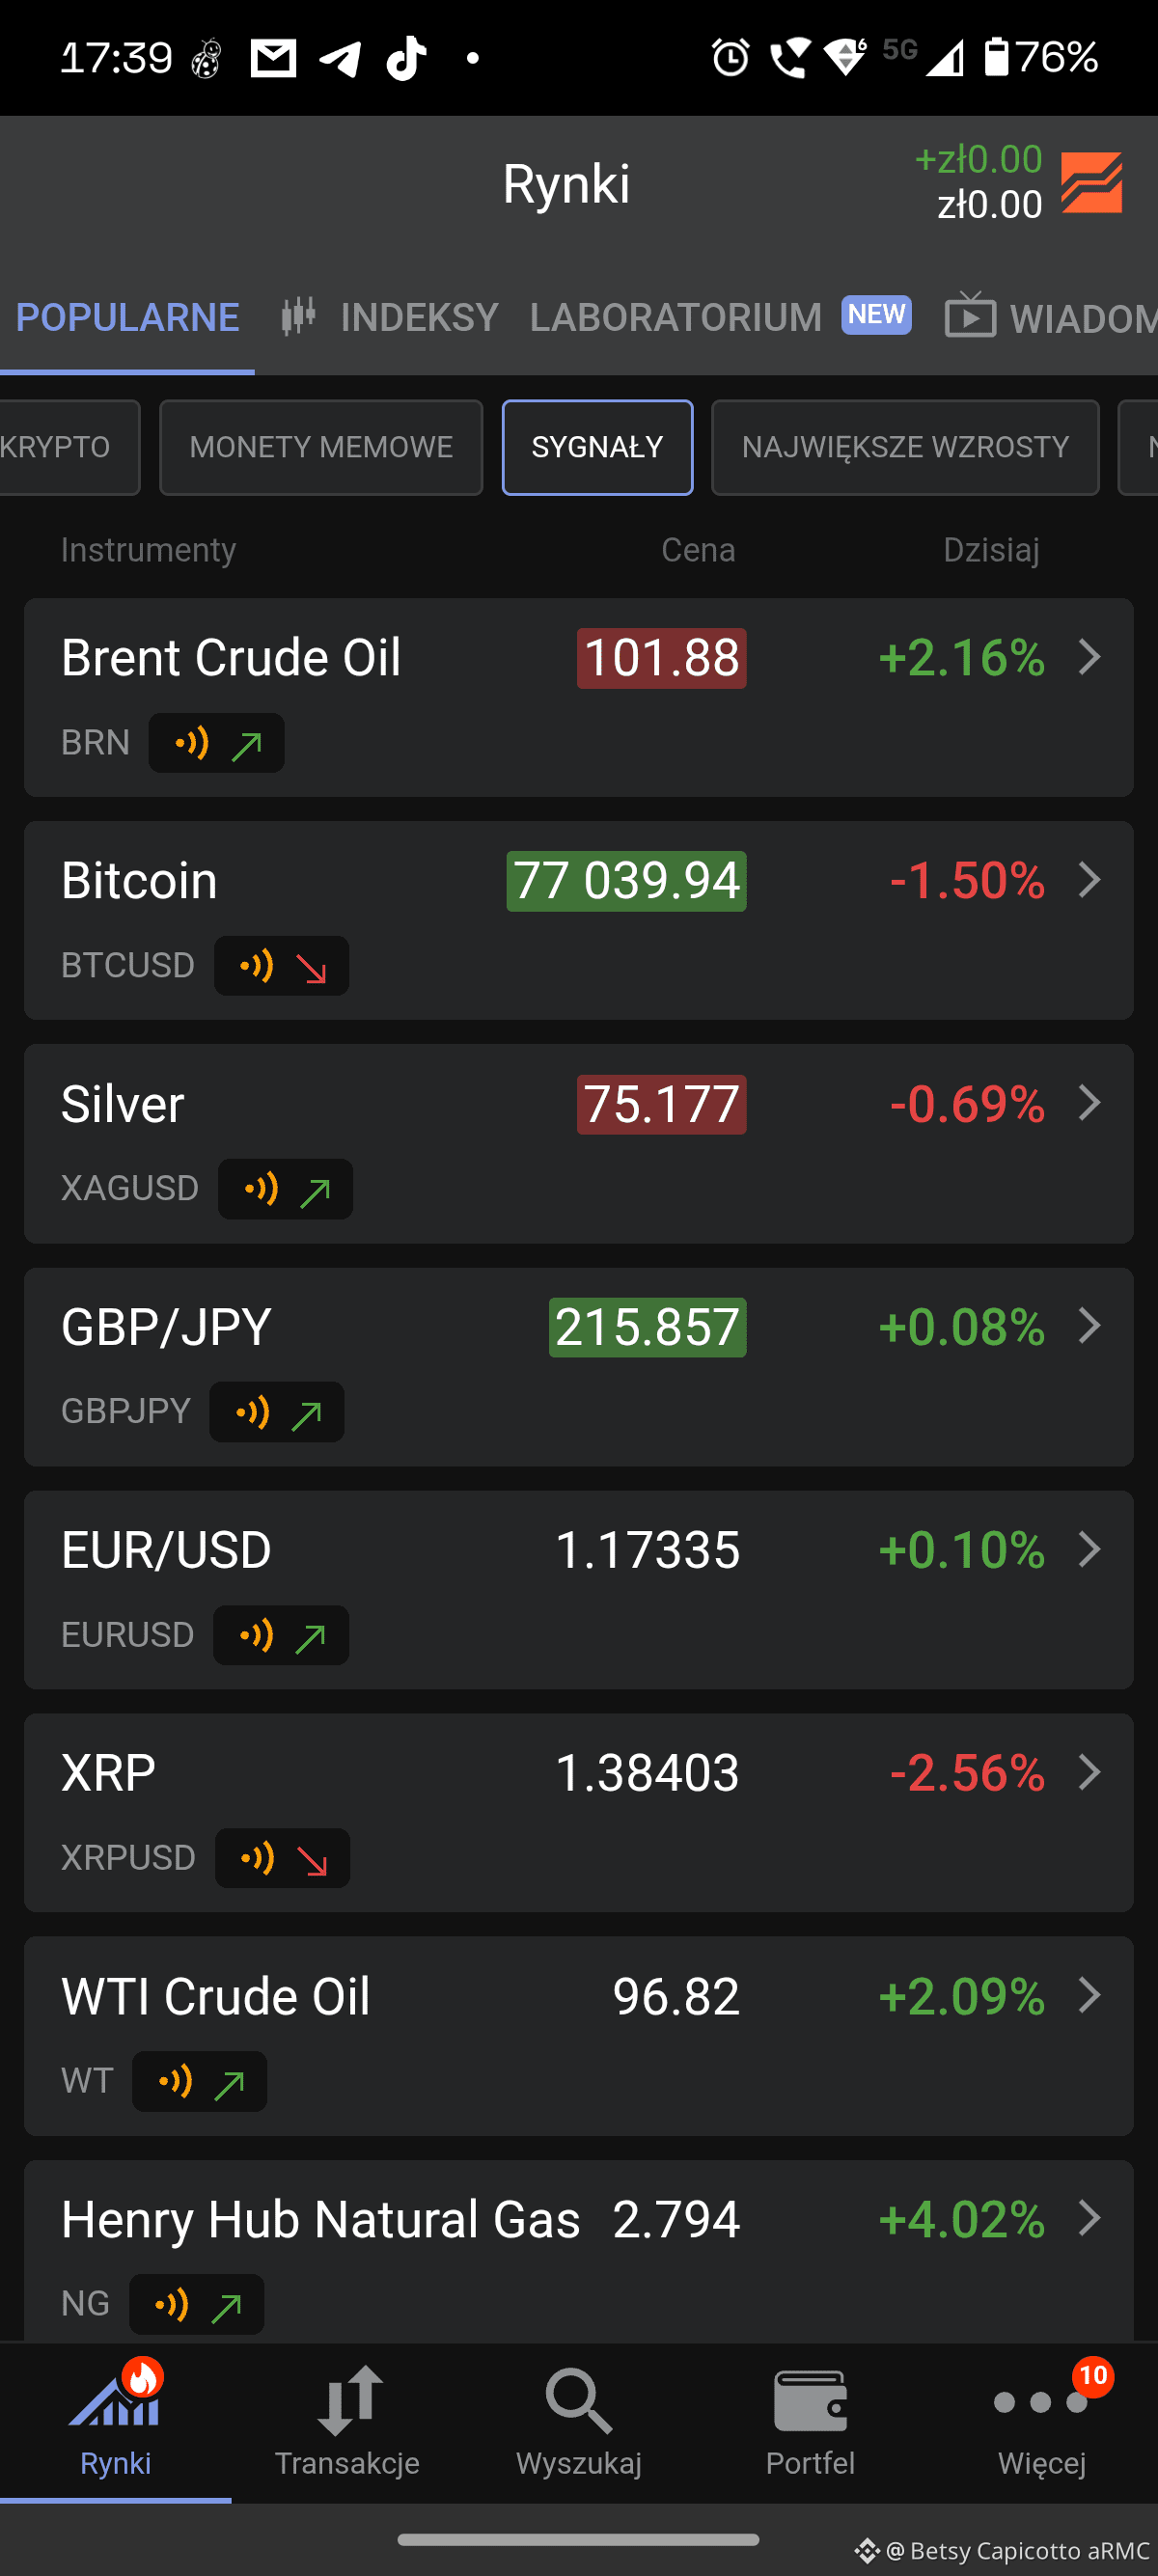Tap Brent Crude Oil signal indicator icon
Viewport: 1158px width, 2576px height.
(217, 743)
